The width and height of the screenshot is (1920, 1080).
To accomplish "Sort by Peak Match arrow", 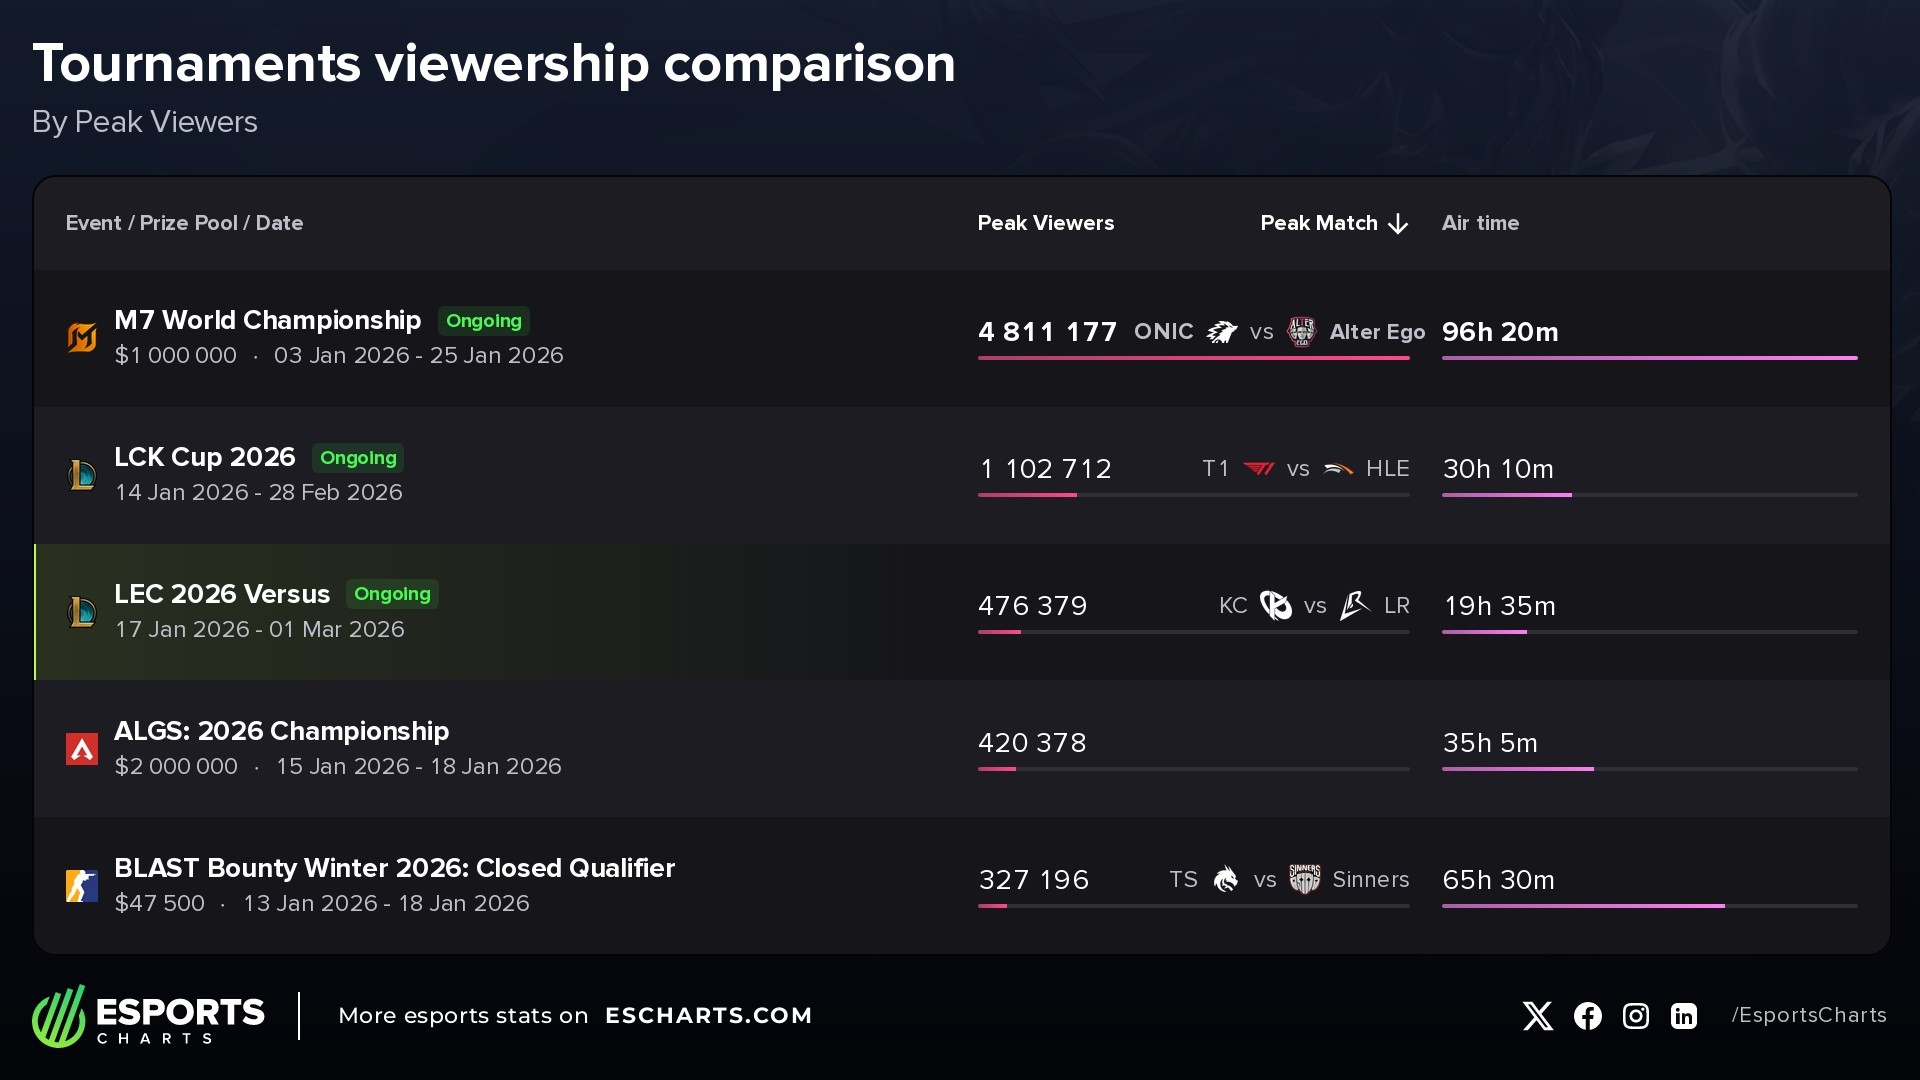I will pyautogui.click(x=1398, y=224).
